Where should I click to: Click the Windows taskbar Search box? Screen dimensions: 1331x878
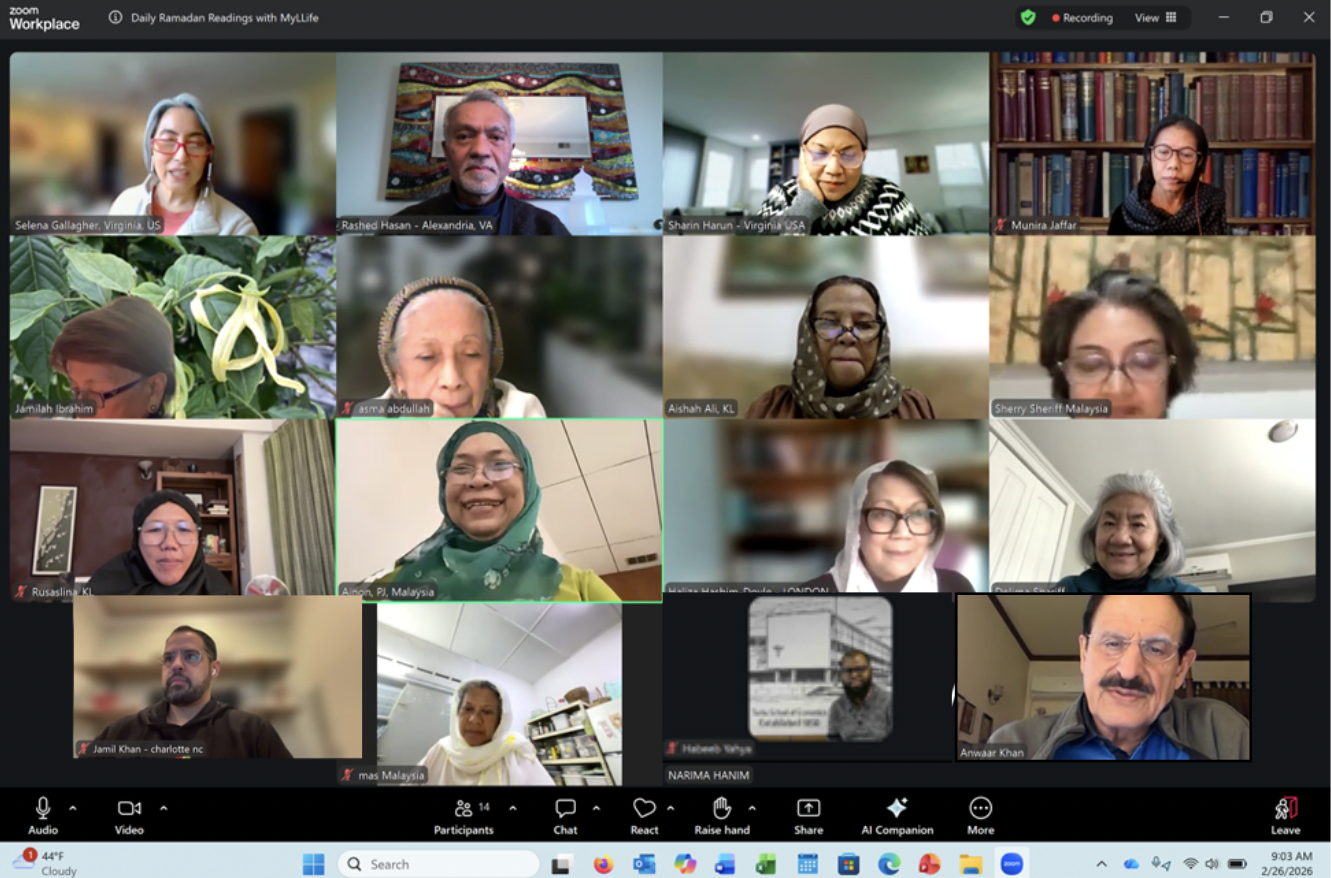438,864
